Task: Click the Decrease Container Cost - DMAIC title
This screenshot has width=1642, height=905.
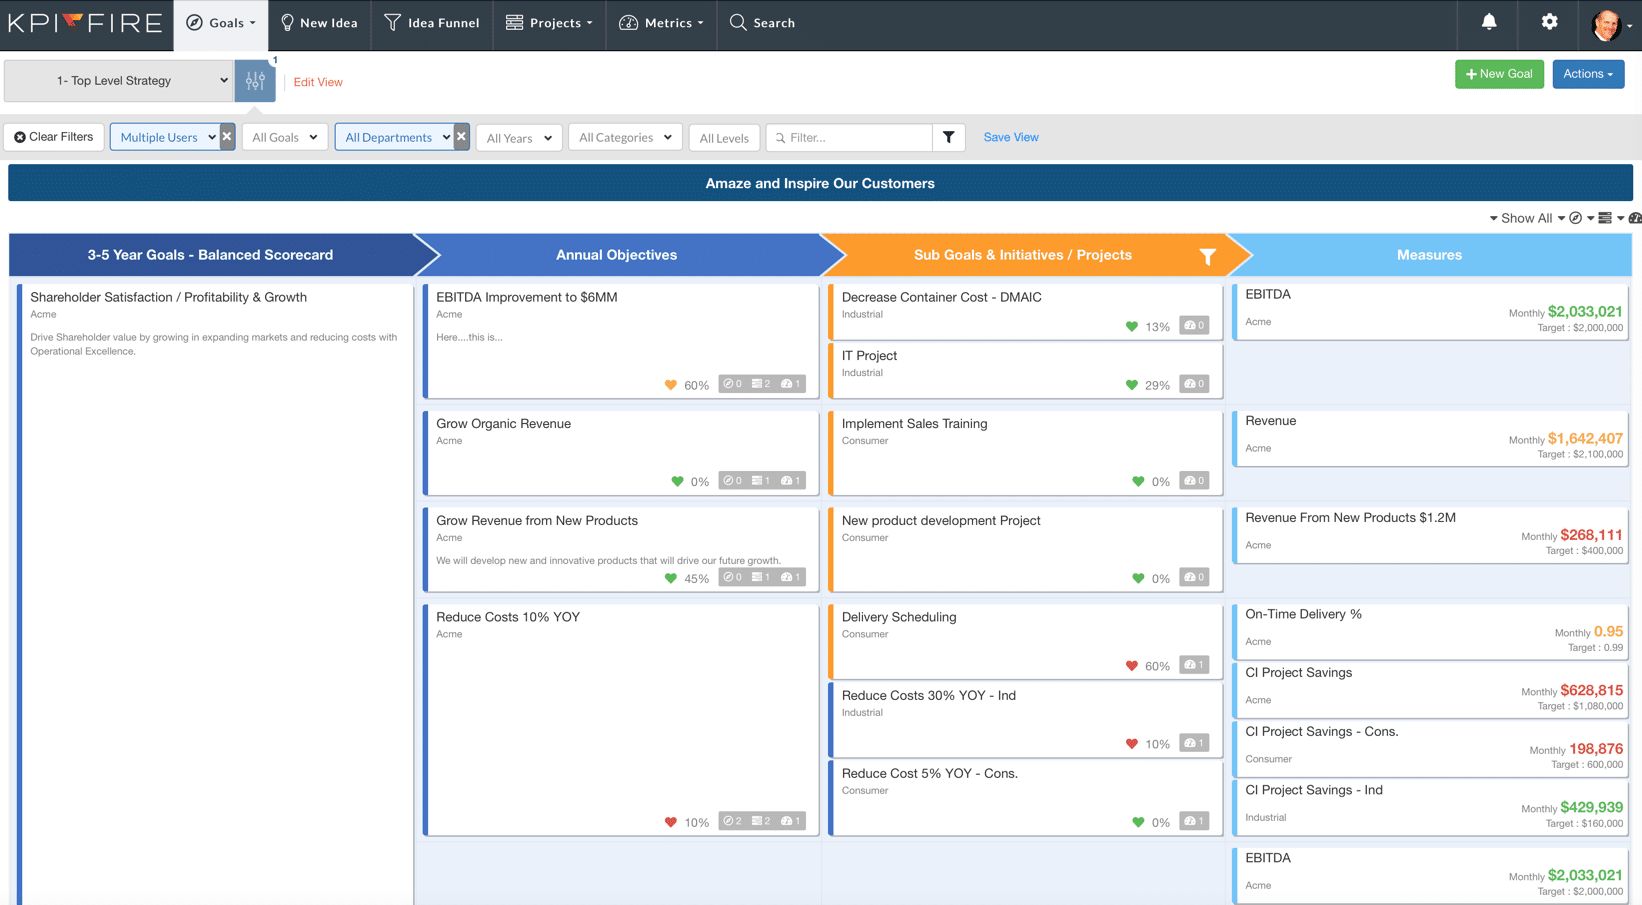Action: point(941,297)
